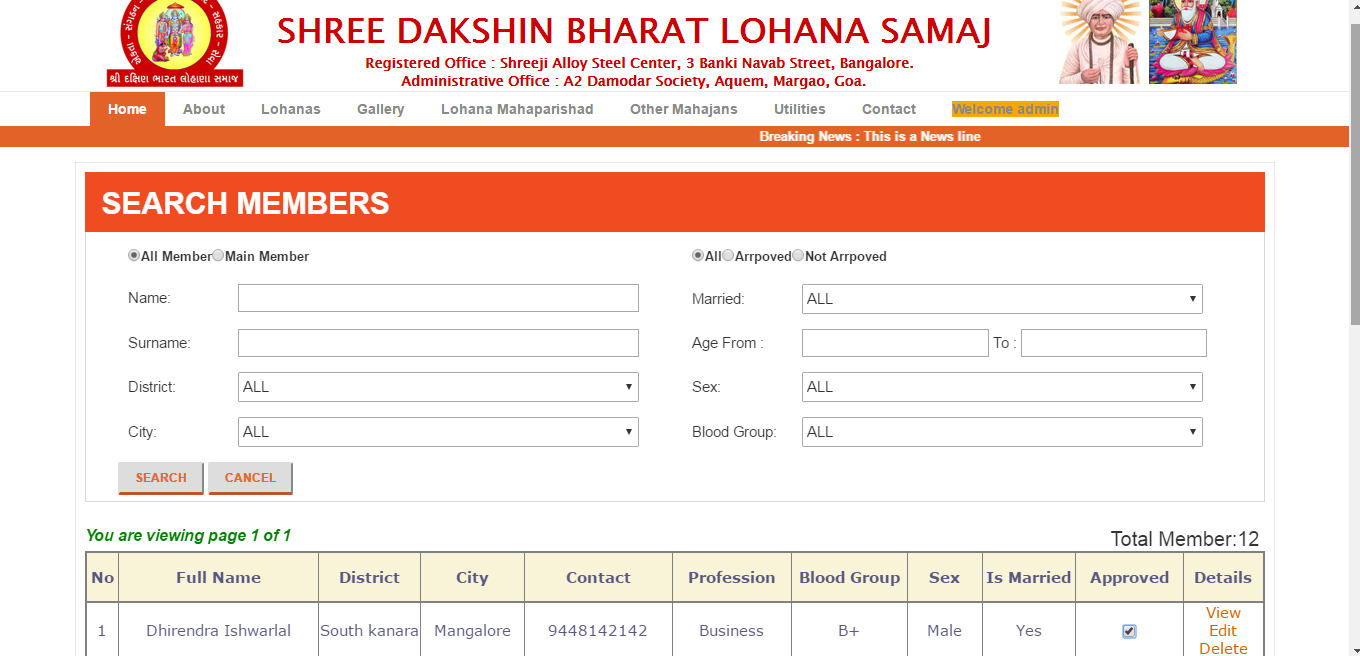
Task: Open the Married dropdown
Action: 1002,299
